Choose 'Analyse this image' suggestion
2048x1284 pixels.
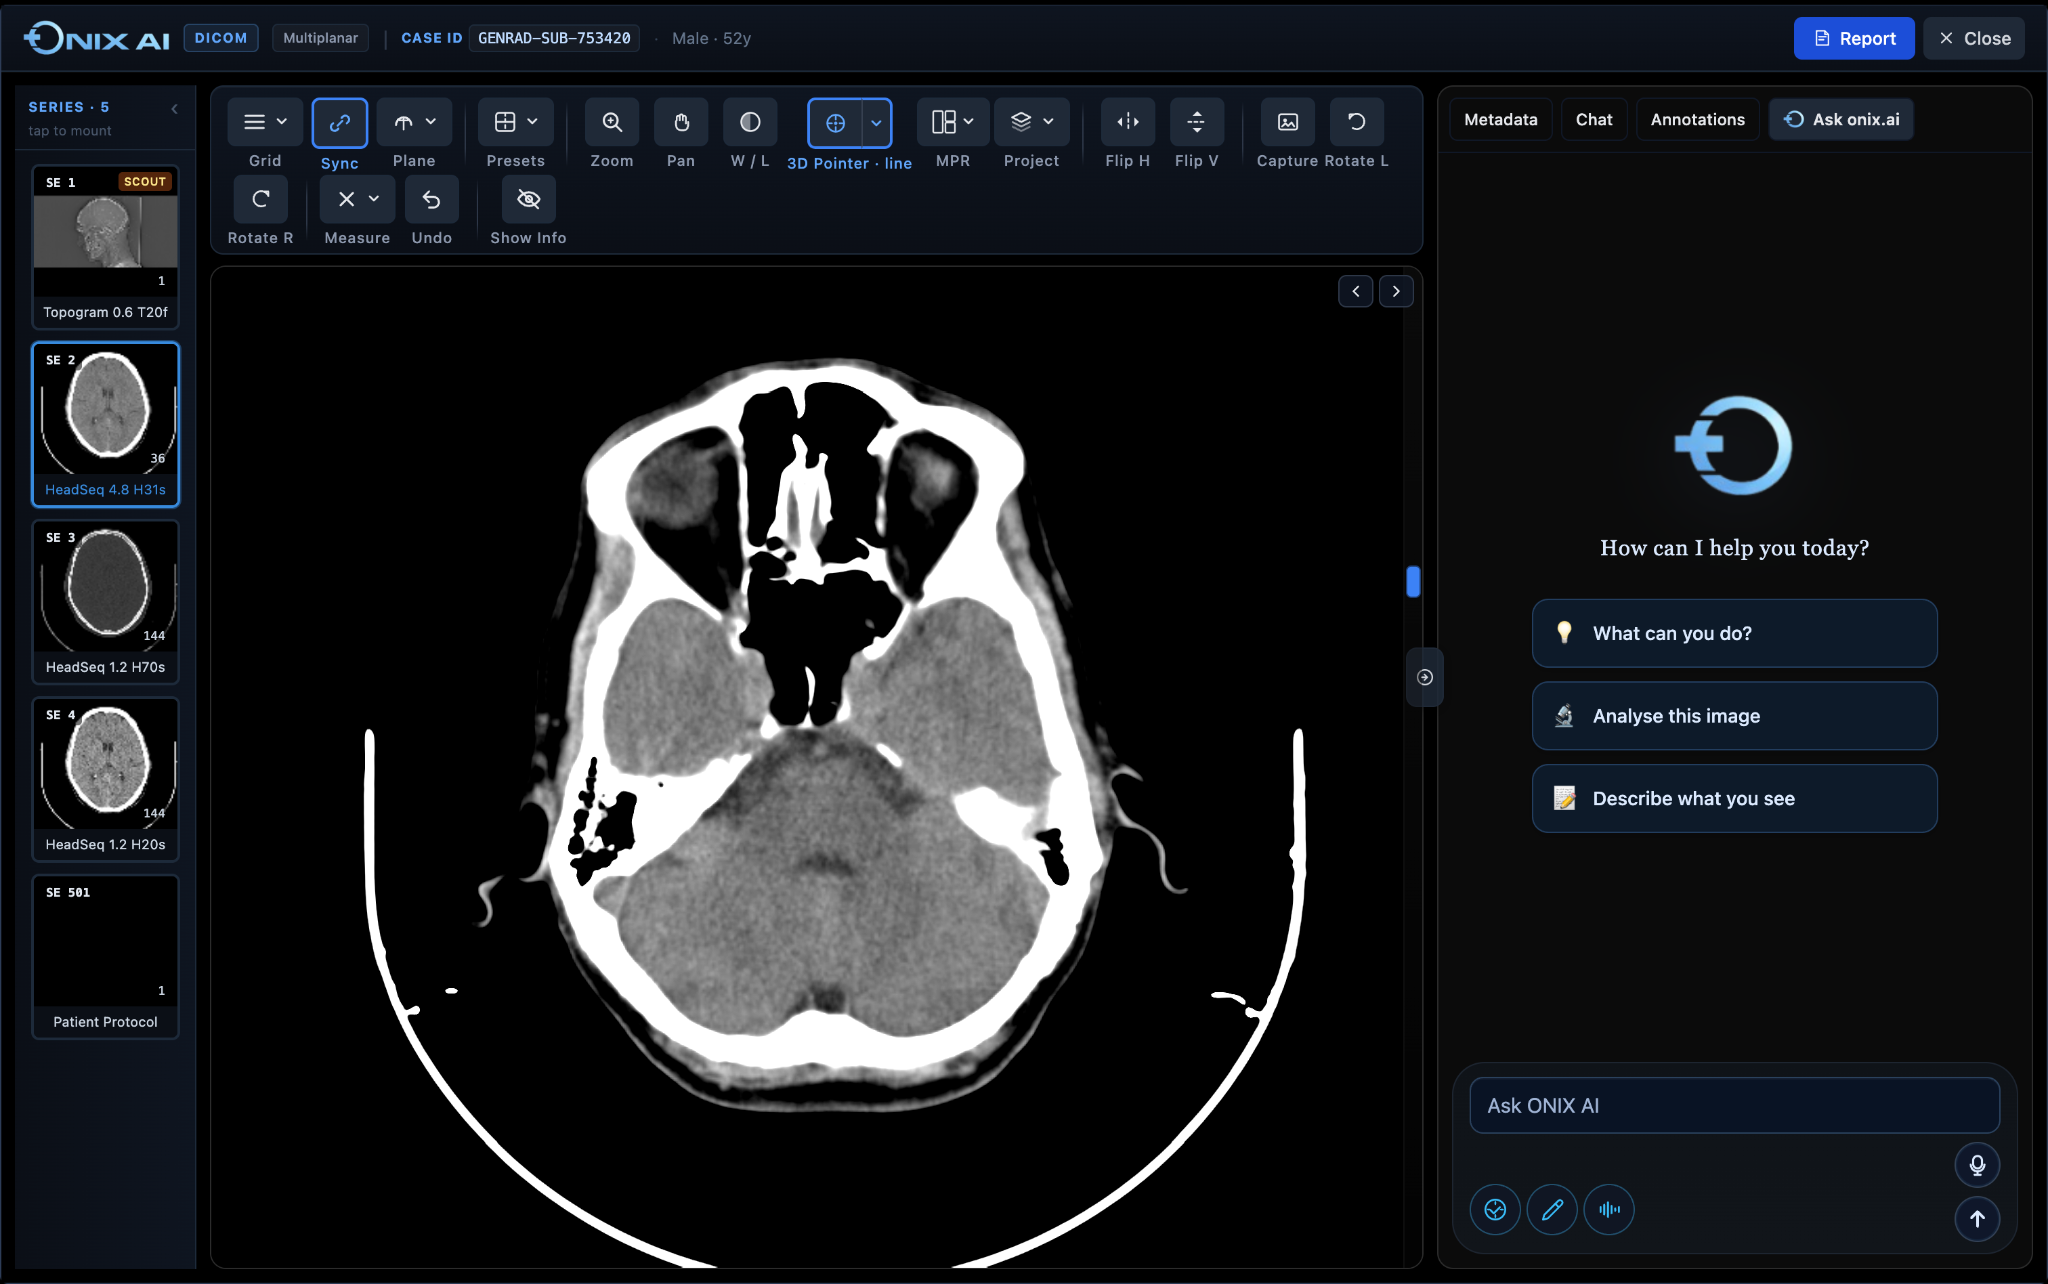click(1734, 716)
